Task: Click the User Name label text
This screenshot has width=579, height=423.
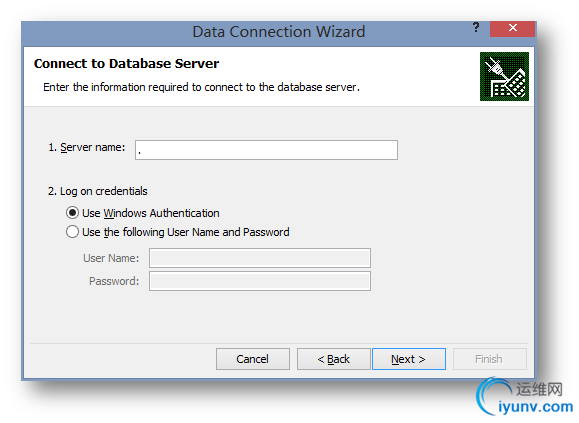Action: point(111,258)
